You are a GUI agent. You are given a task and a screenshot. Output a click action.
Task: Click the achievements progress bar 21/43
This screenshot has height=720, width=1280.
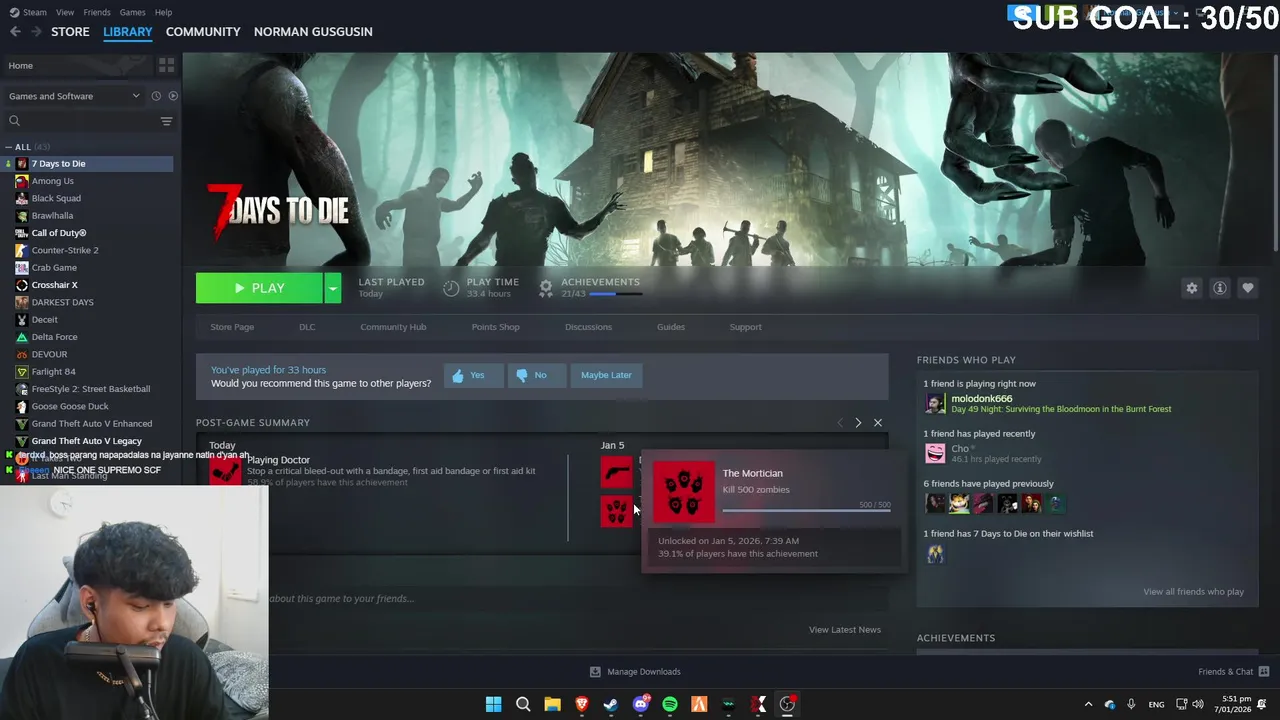[x=615, y=295]
